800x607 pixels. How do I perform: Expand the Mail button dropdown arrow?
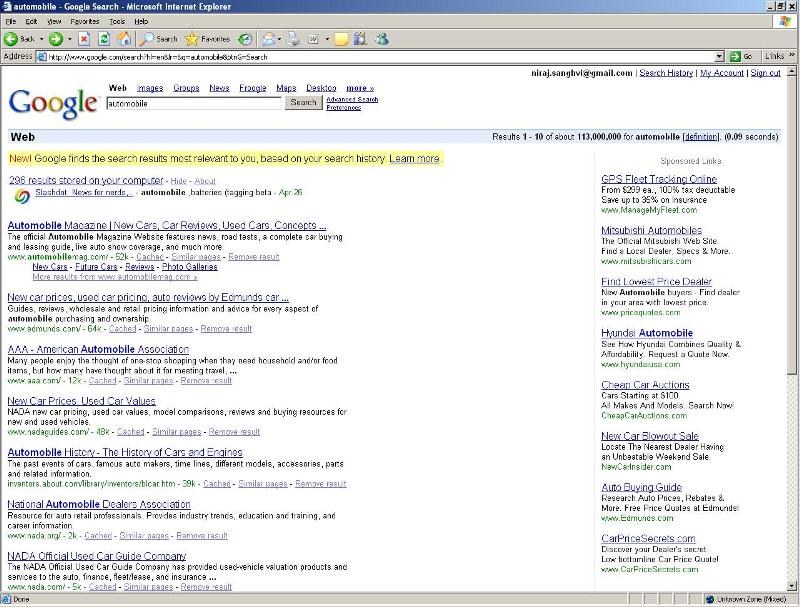pyautogui.click(x=280, y=39)
